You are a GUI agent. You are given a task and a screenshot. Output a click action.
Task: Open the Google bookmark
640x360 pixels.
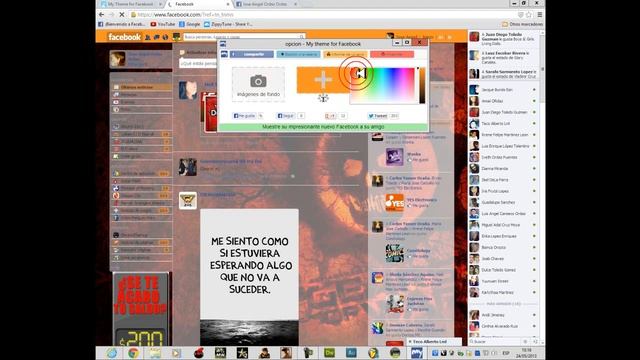(x=190, y=24)
